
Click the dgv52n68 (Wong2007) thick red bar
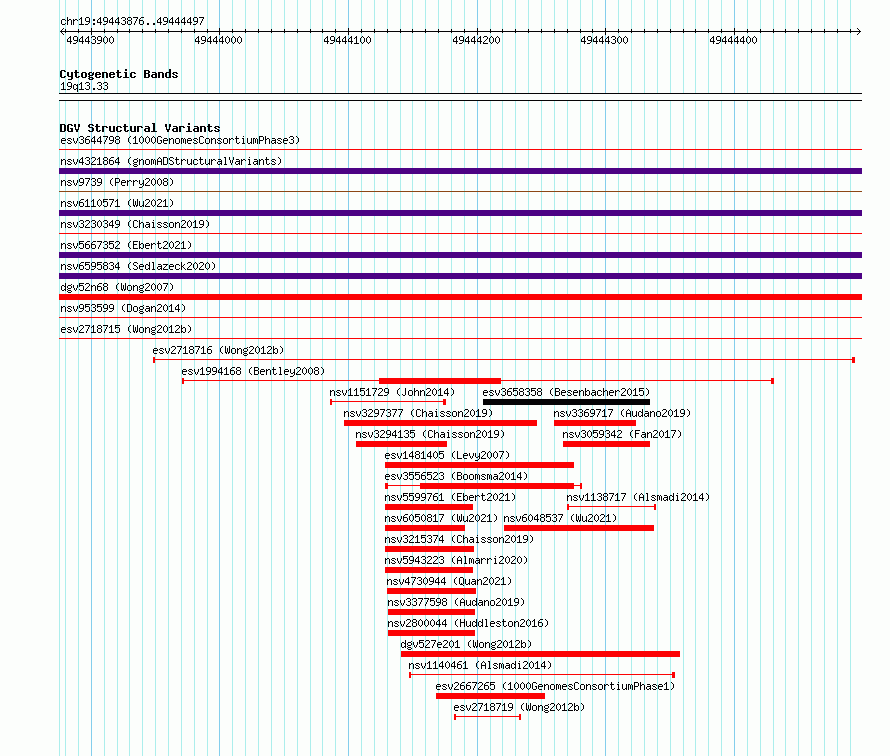click(x=460, y=297)
